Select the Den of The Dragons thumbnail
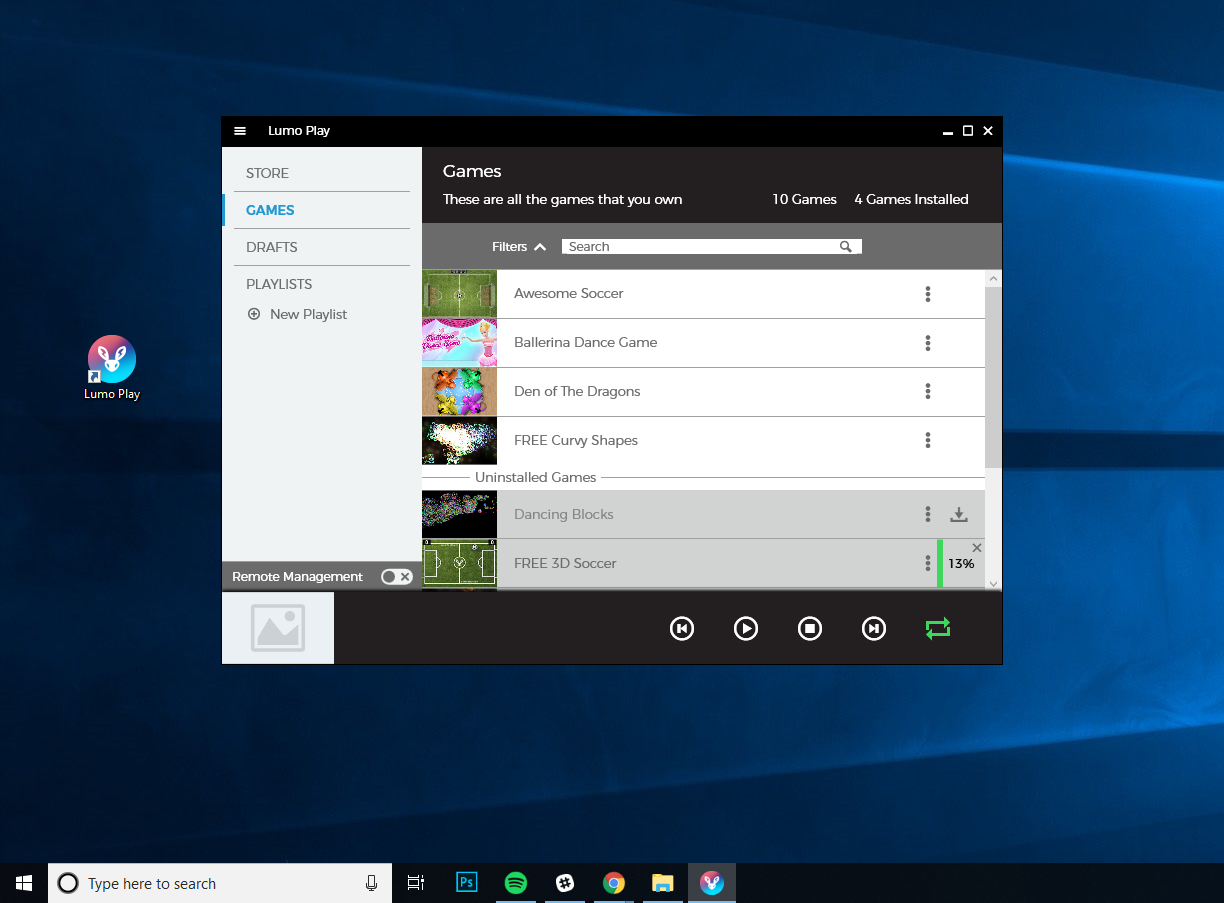This screenshot has width=1224, height=903. pos(459,392)
